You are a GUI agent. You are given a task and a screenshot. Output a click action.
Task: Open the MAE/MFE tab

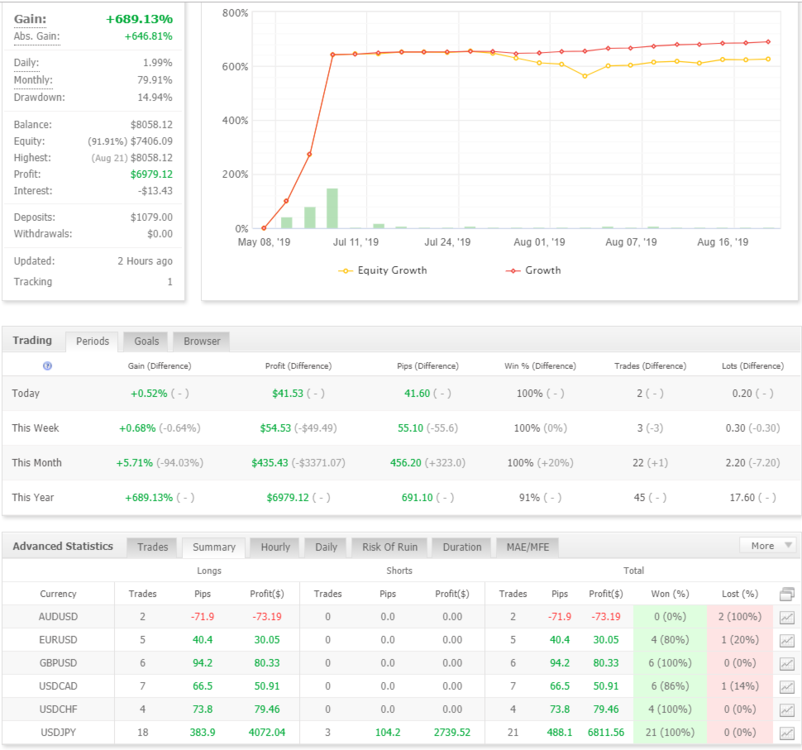click(x=528, y=547)
